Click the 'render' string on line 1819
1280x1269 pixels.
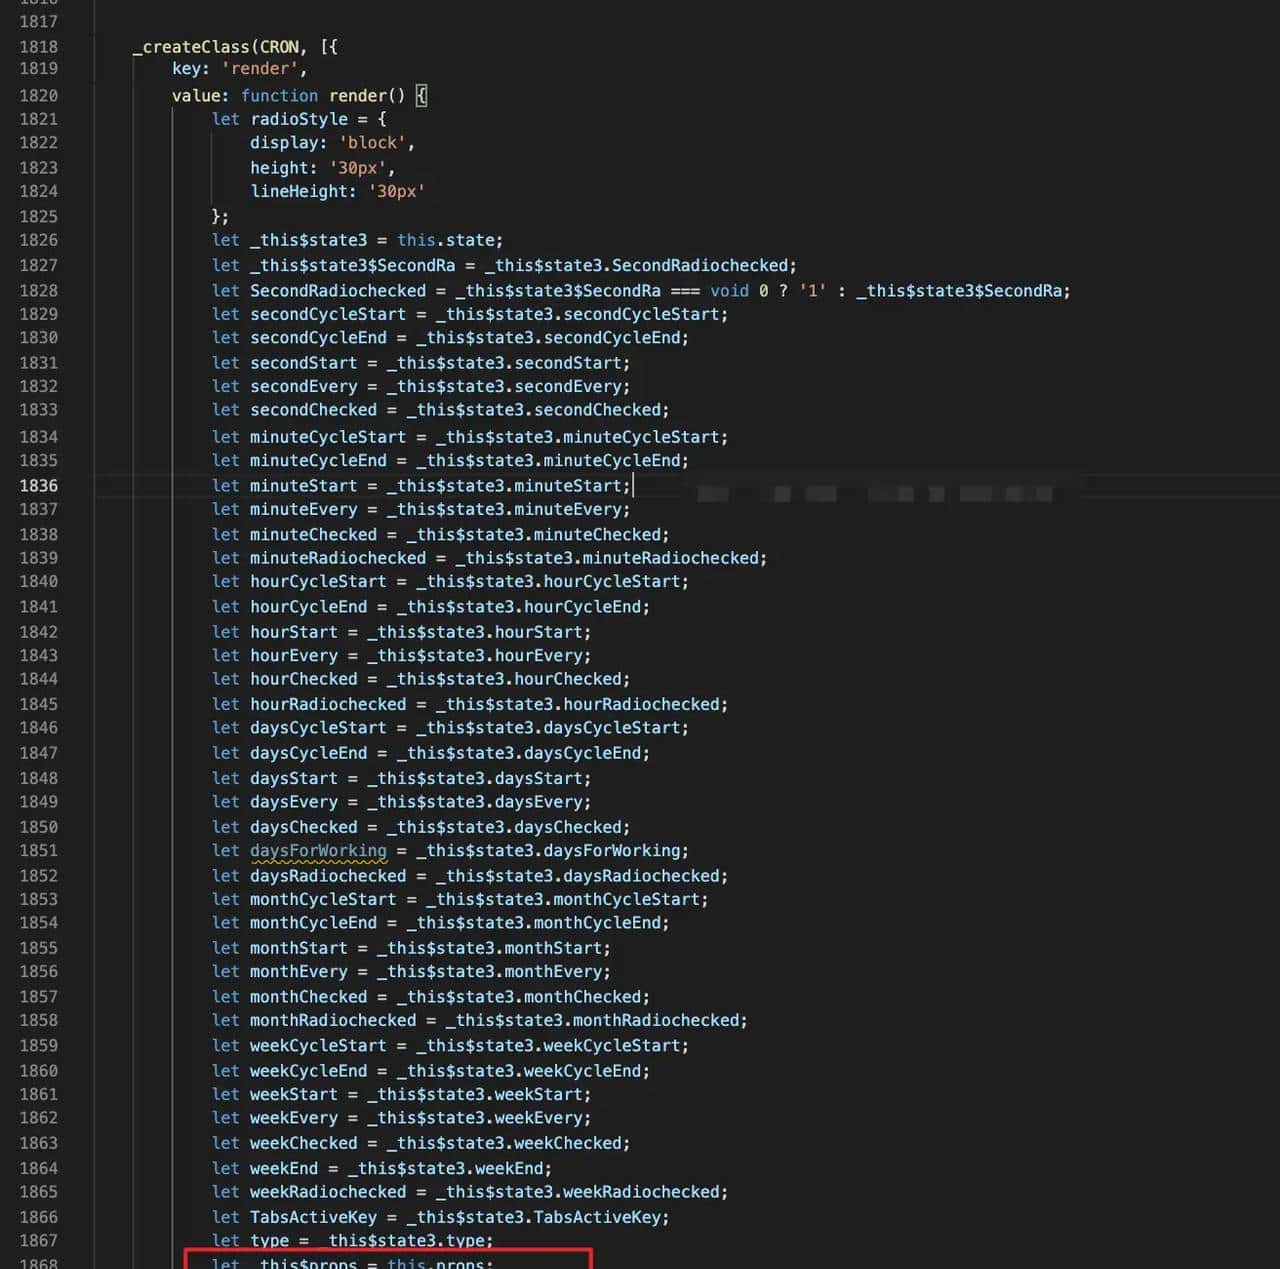(261, 68)
